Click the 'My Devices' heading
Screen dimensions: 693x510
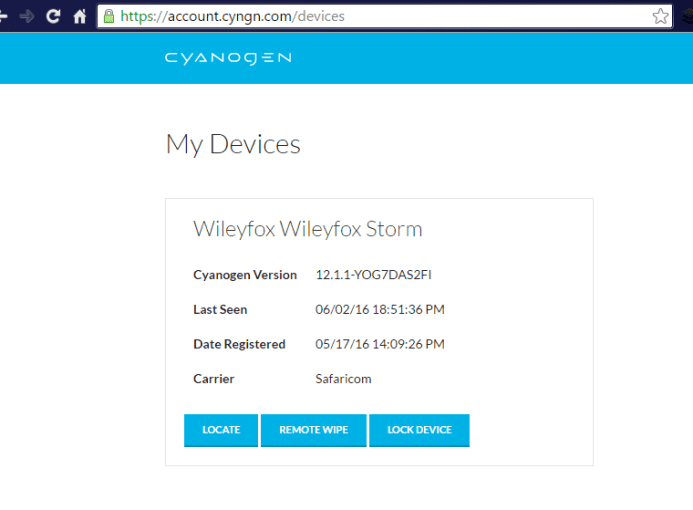tap(233, 145)
